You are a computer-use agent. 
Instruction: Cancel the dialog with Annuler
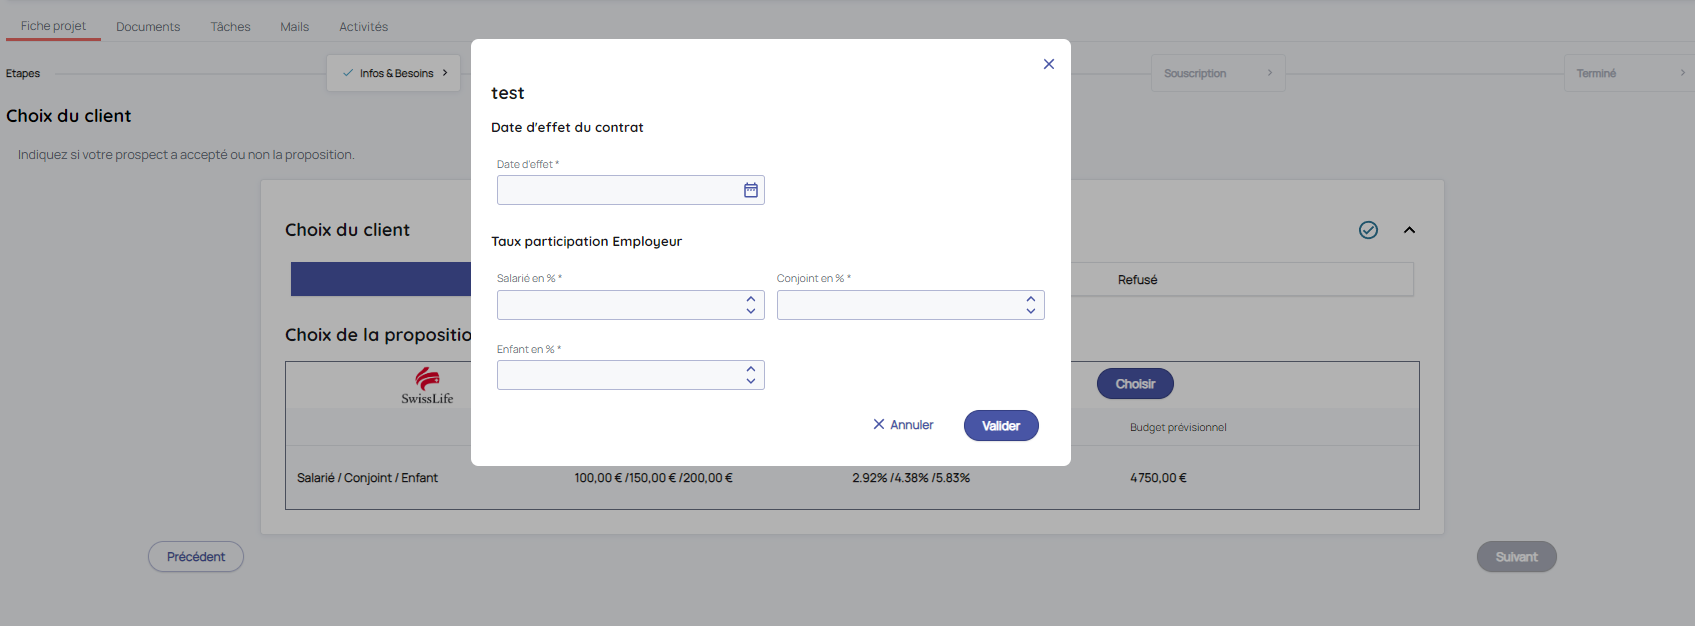pos(903,425)
